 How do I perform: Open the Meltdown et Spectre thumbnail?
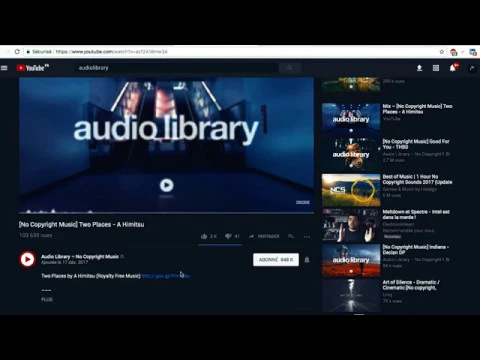point(351,225)
